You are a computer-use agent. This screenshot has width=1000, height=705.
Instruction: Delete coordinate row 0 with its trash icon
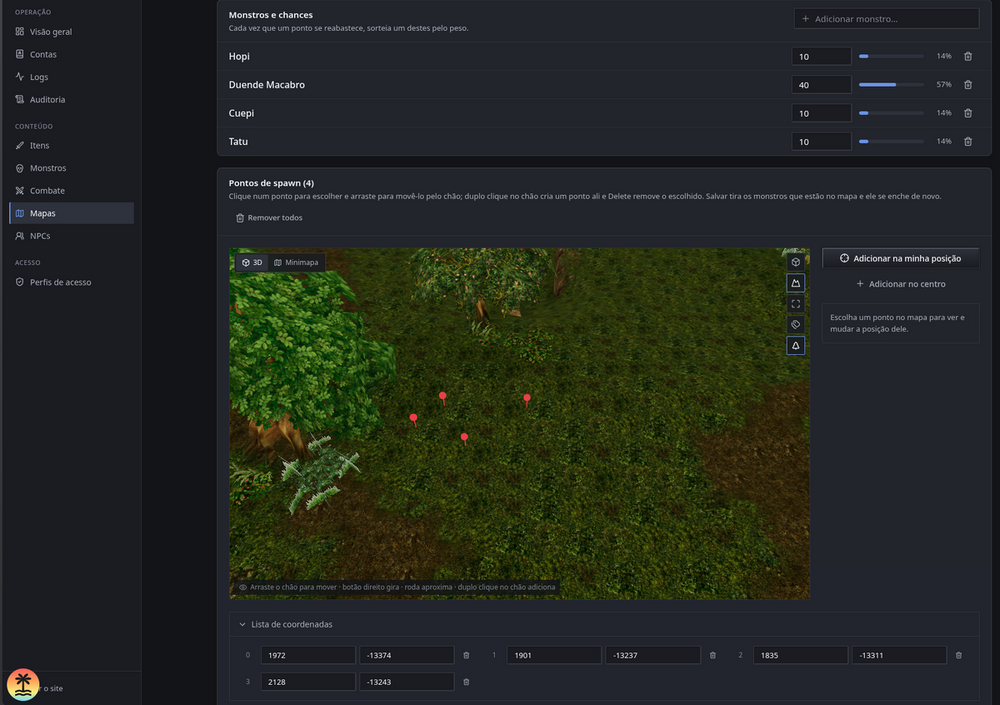tap(466, 655)
